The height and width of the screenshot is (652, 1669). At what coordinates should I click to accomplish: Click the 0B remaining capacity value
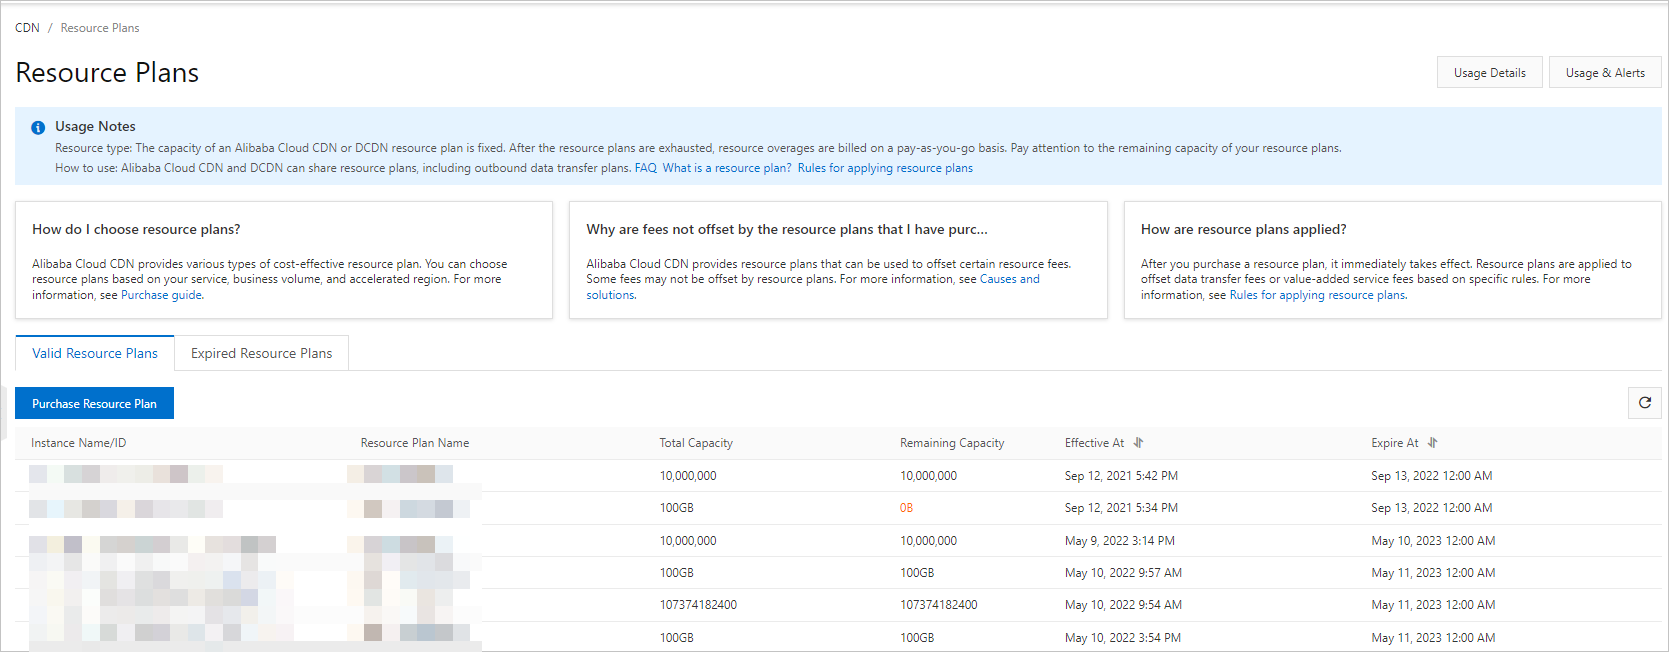click(x=906, y=508)
